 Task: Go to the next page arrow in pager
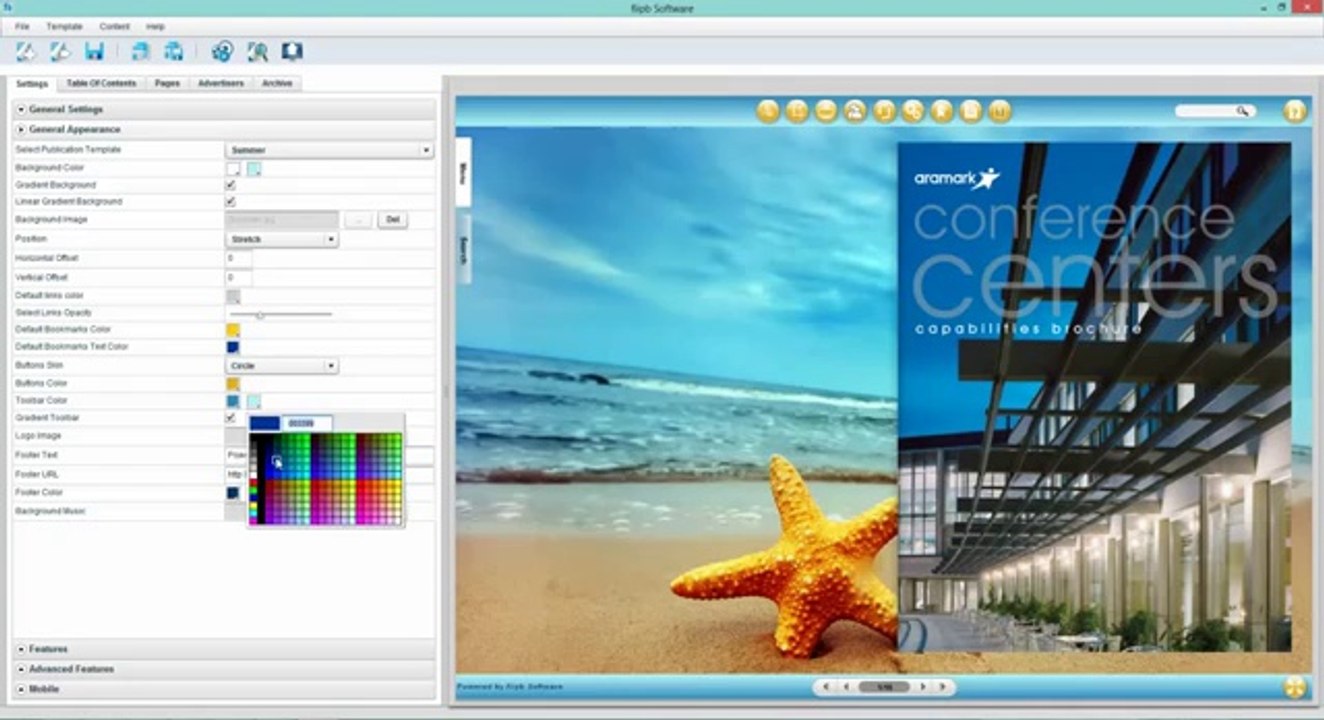pyautogui.click(x=922, y=687)
